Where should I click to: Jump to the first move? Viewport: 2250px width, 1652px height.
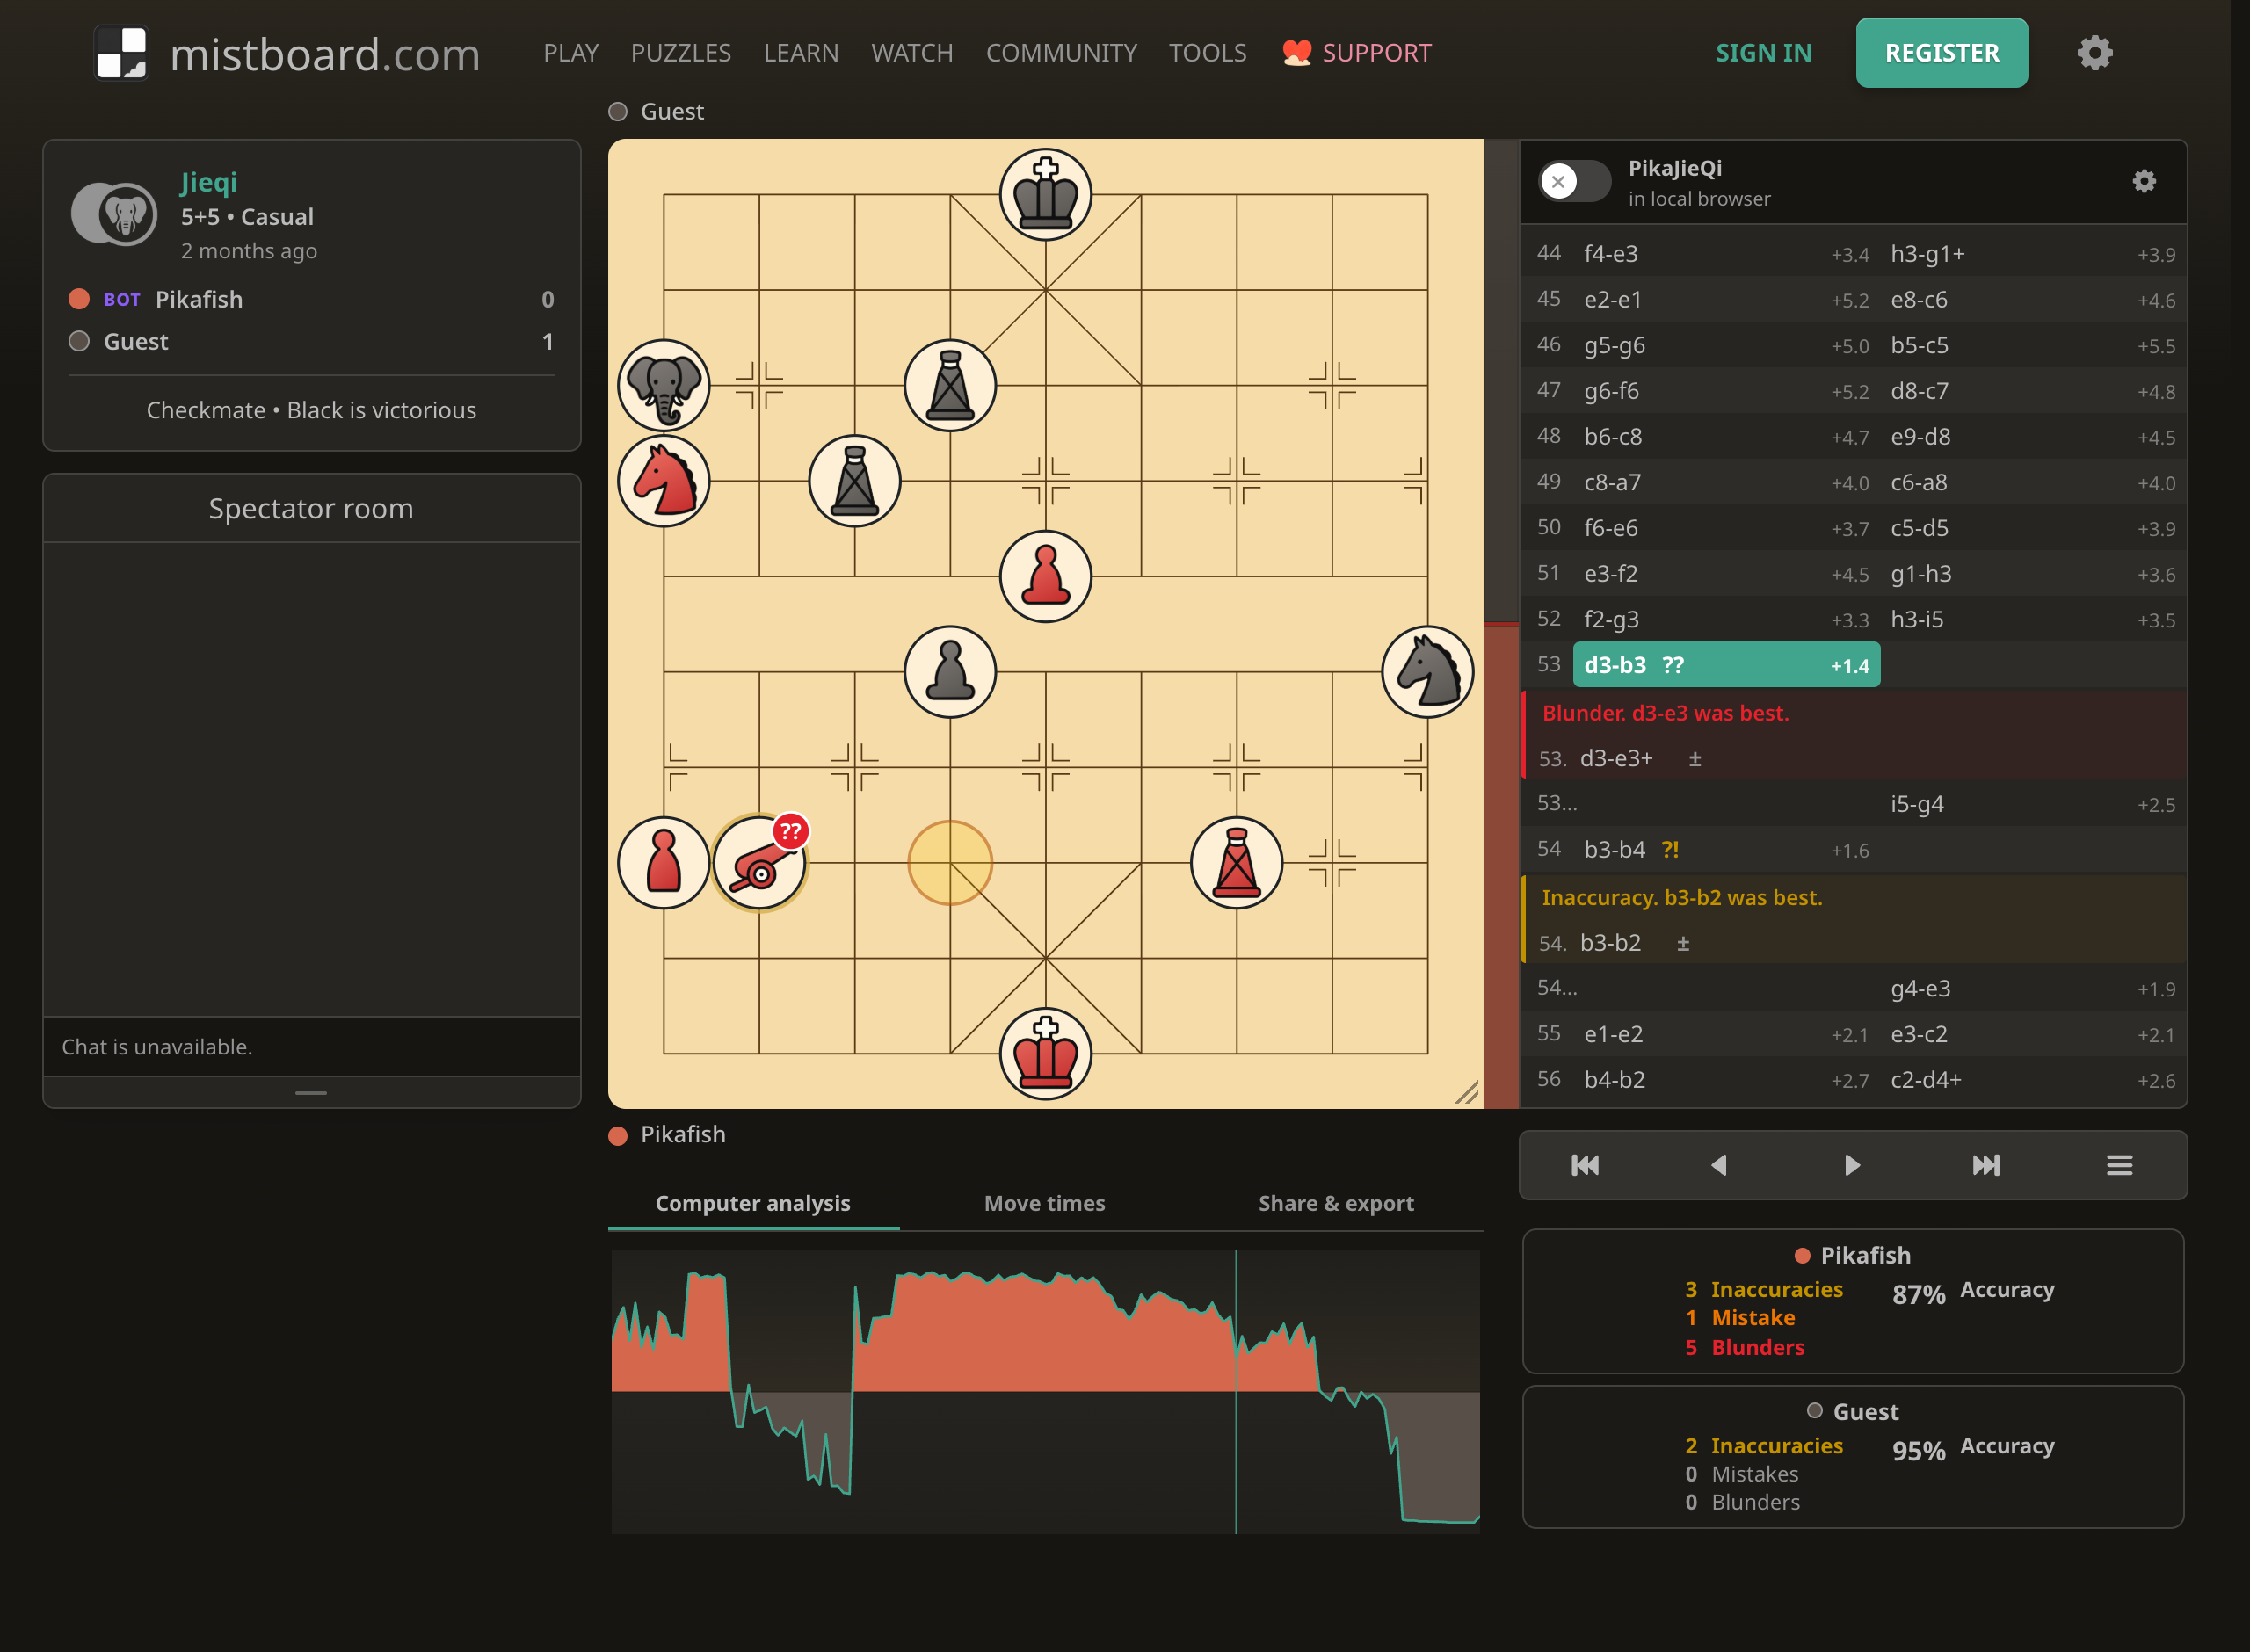[1585, 1165]
